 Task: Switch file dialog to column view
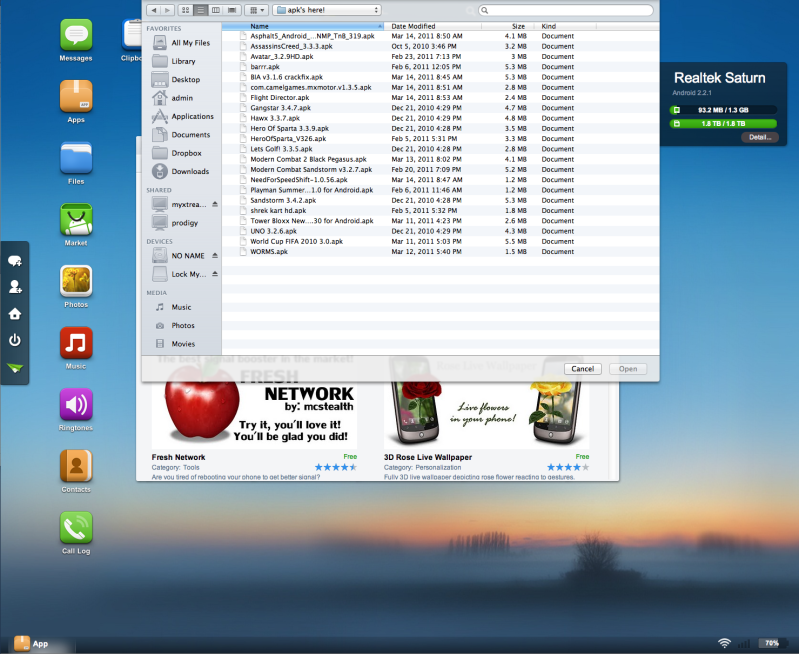click(x=216, y=10)
